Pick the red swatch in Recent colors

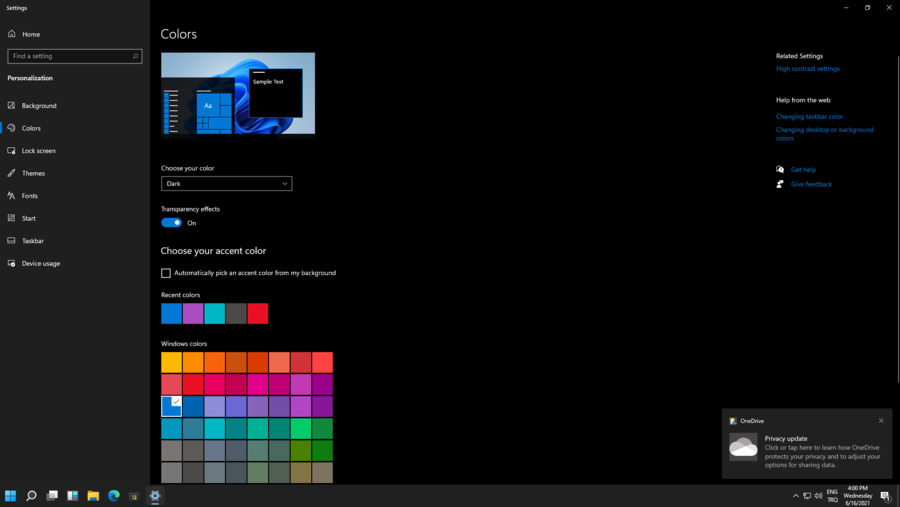(258, 314)
